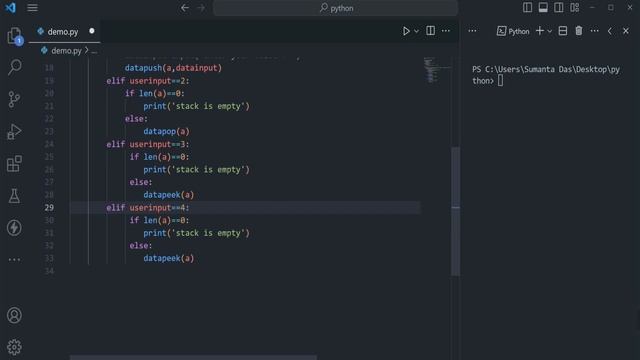Open the Customize Layout icon
The width and height of the screenshot is (640, 360).
575,8
